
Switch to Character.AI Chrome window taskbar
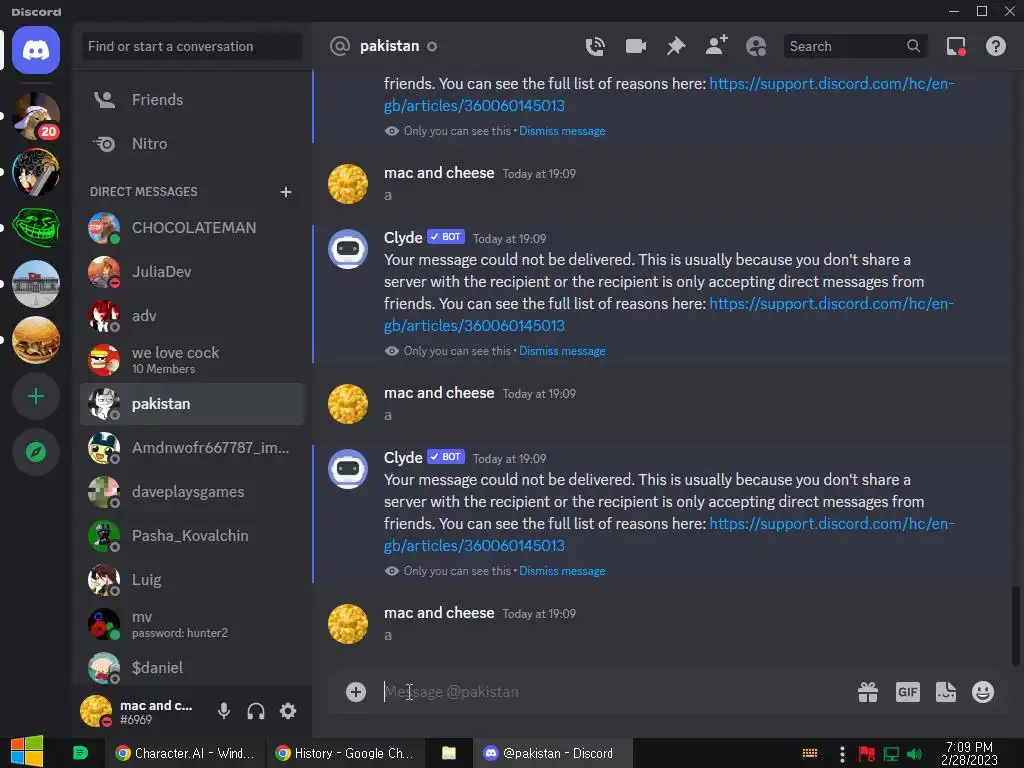(x=185, y=753)
